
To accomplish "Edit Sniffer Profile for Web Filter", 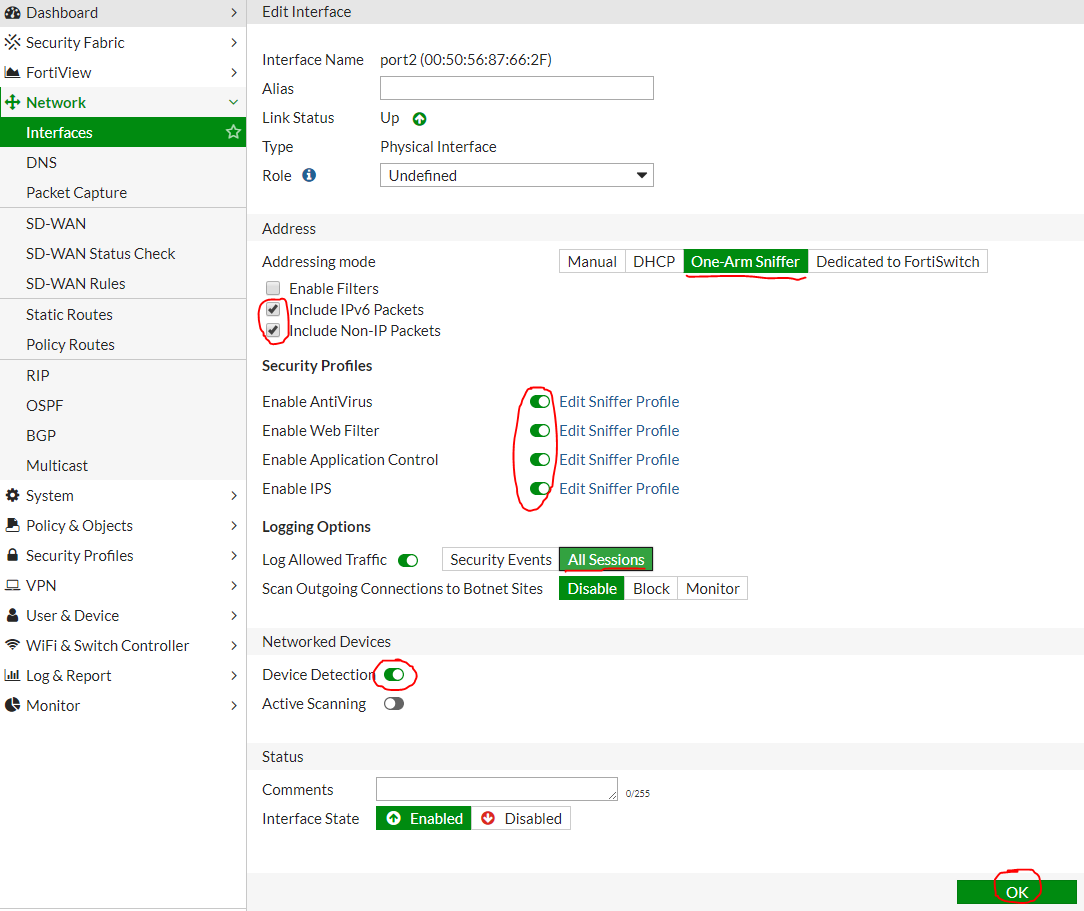I will pos(619,431).
